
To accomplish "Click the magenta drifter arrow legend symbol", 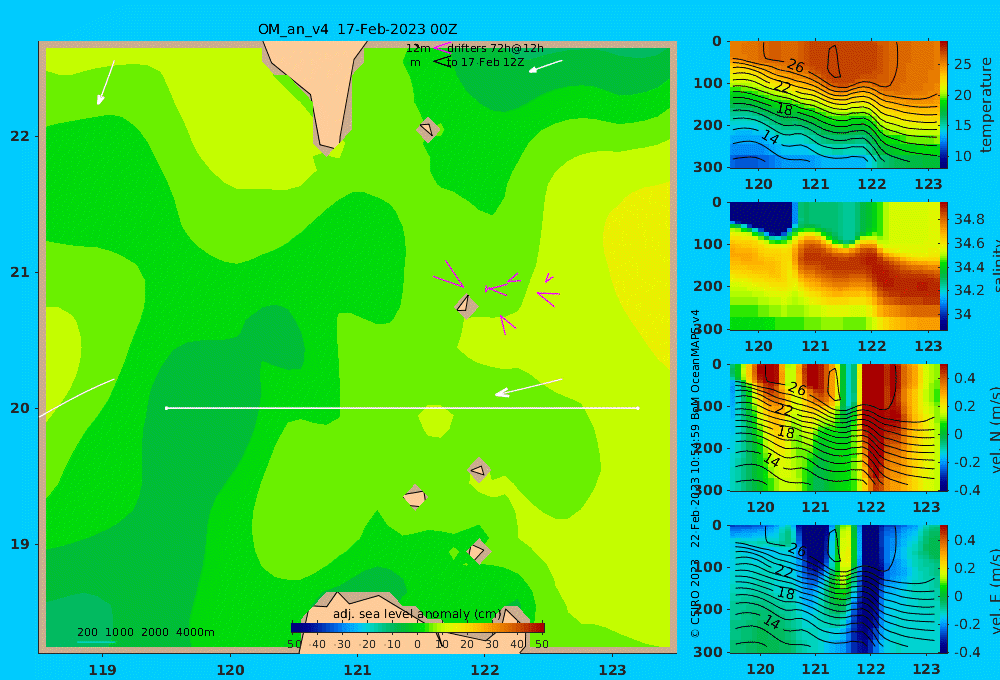I will pos(442,47).
